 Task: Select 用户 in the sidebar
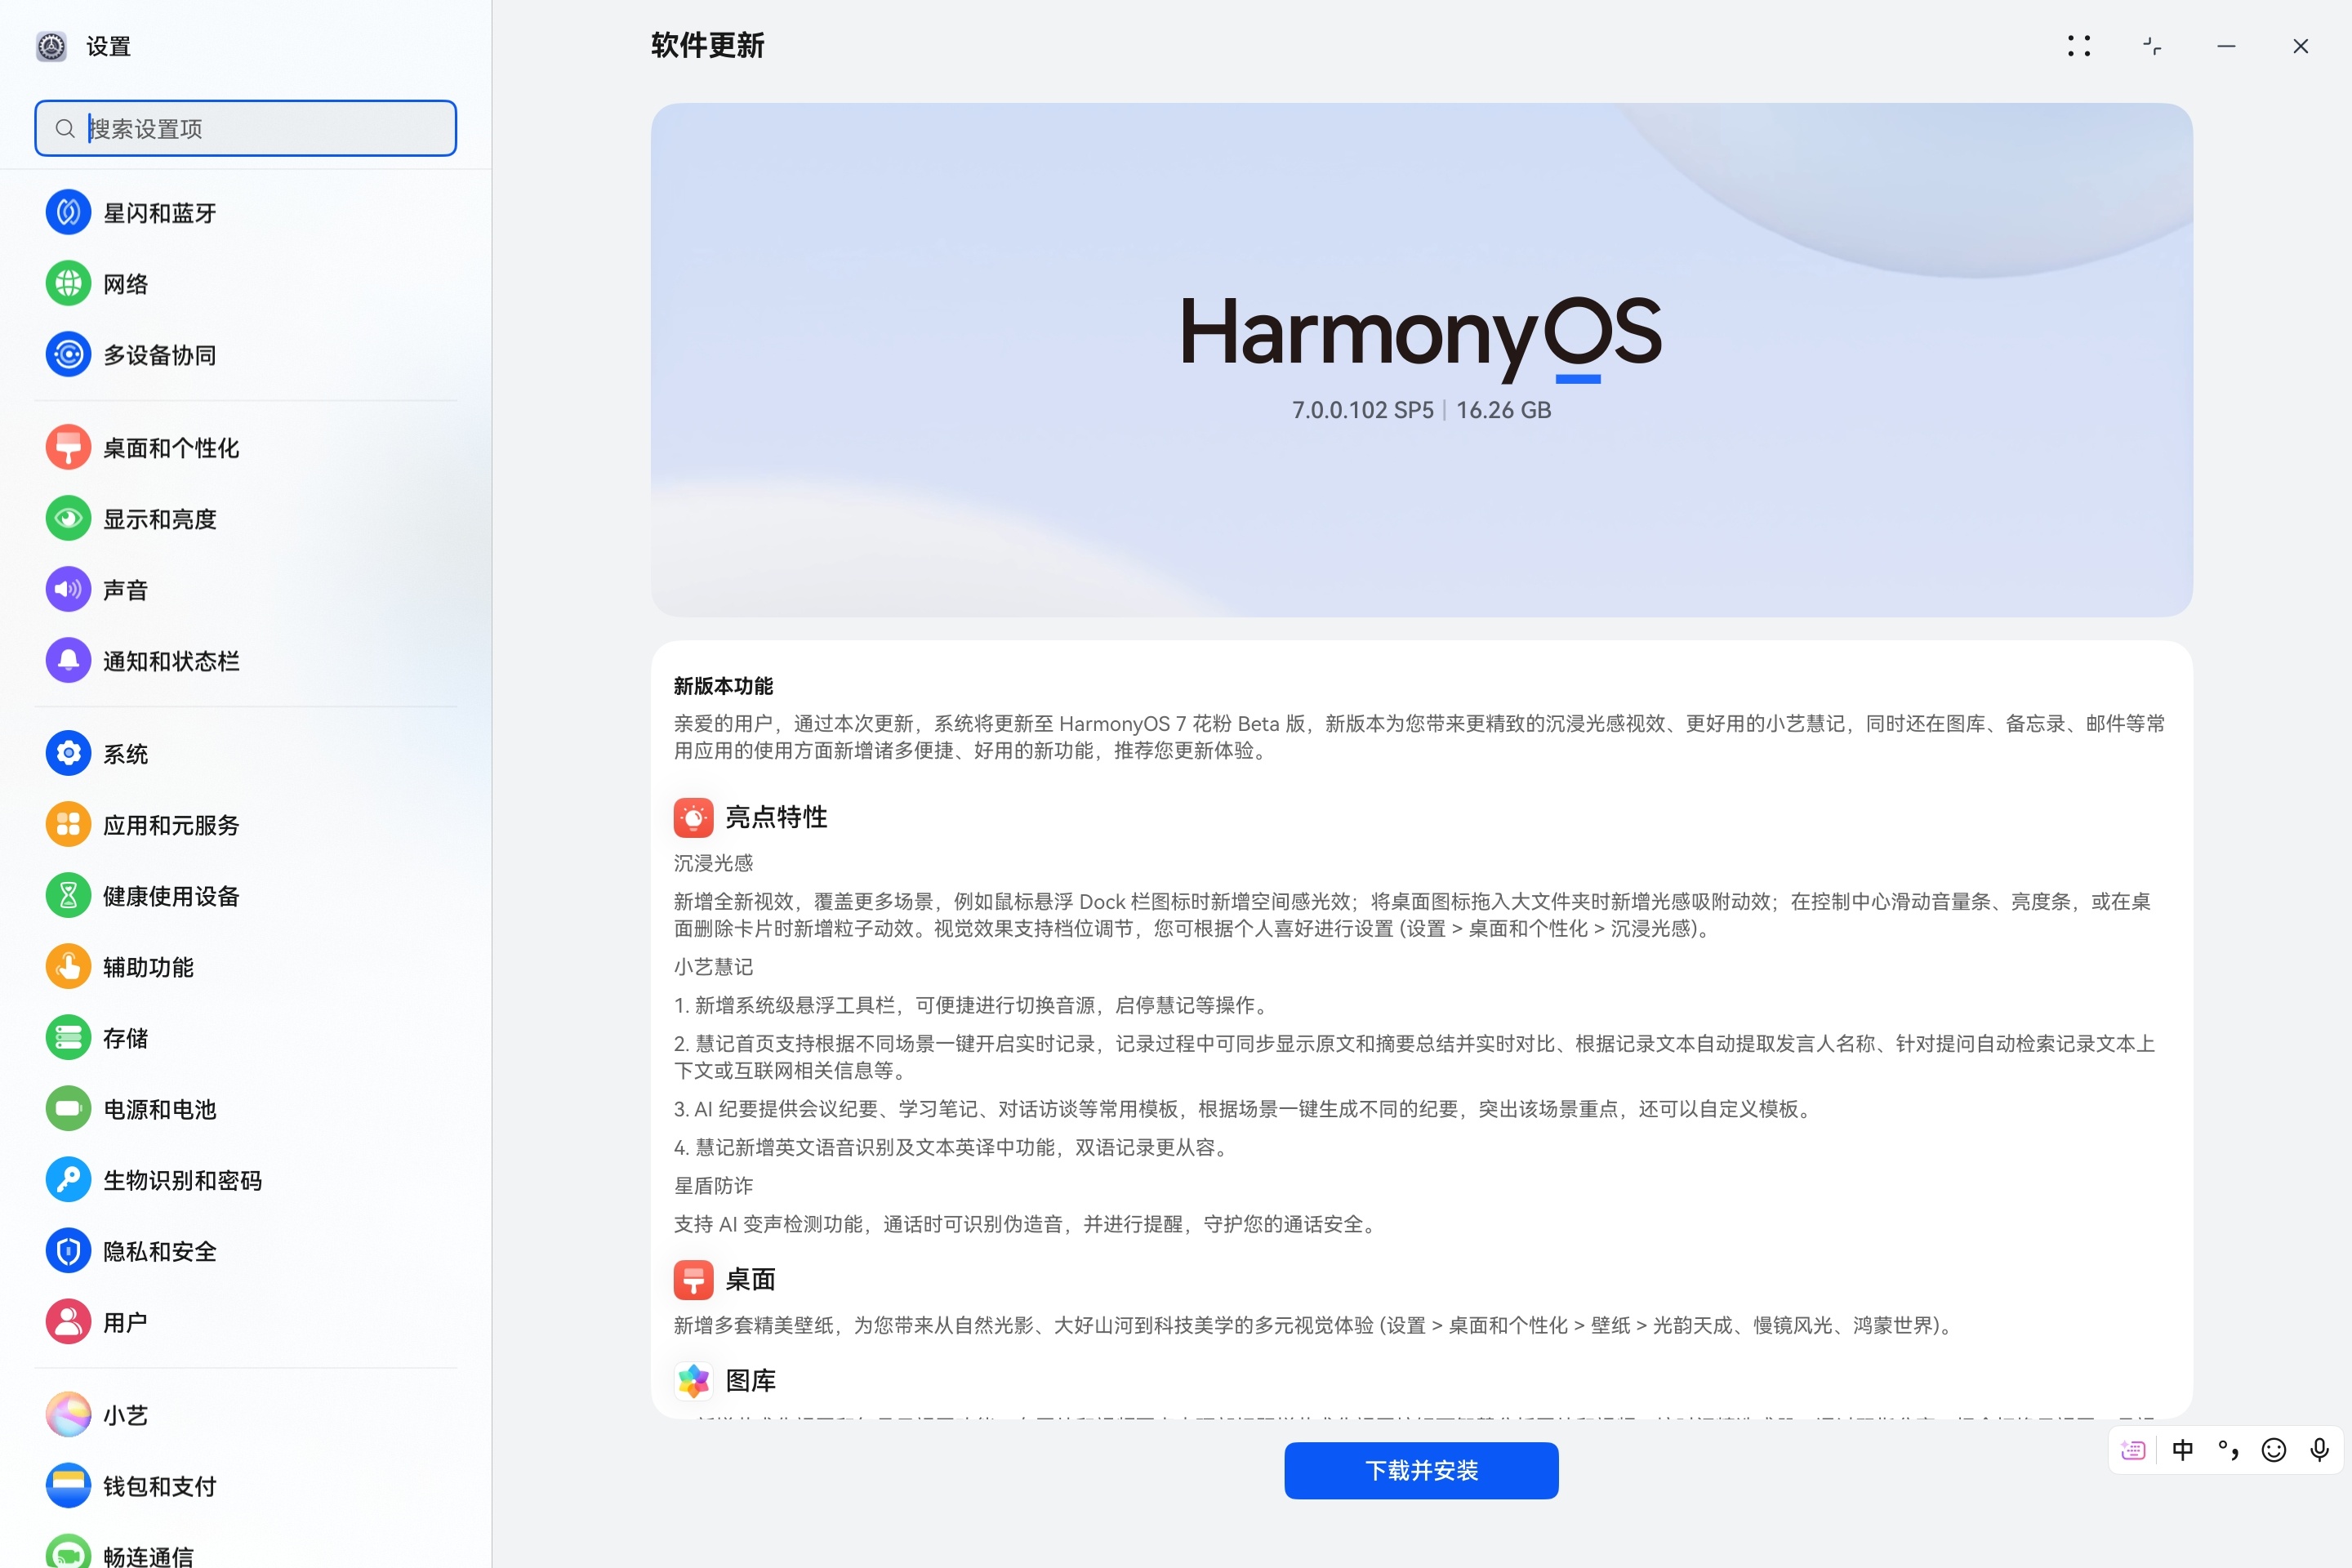pyautogui.click(x=246, y=1322)
